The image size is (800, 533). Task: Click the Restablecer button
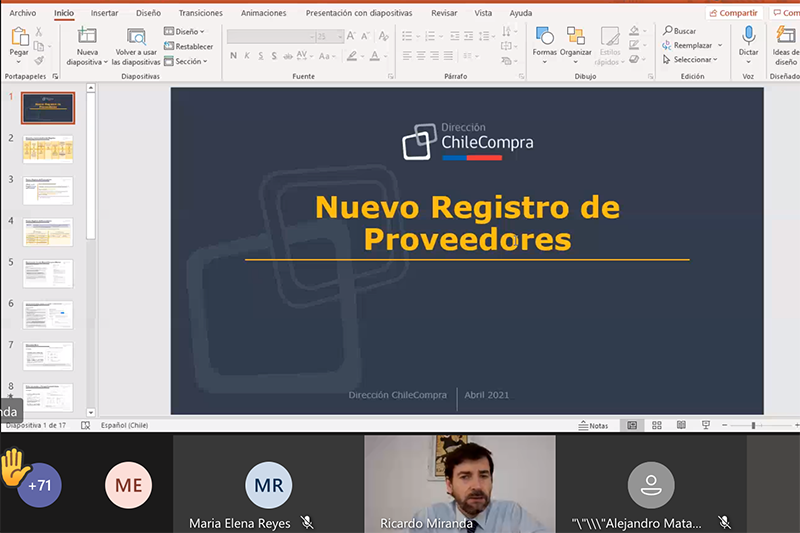coord(188,46)
